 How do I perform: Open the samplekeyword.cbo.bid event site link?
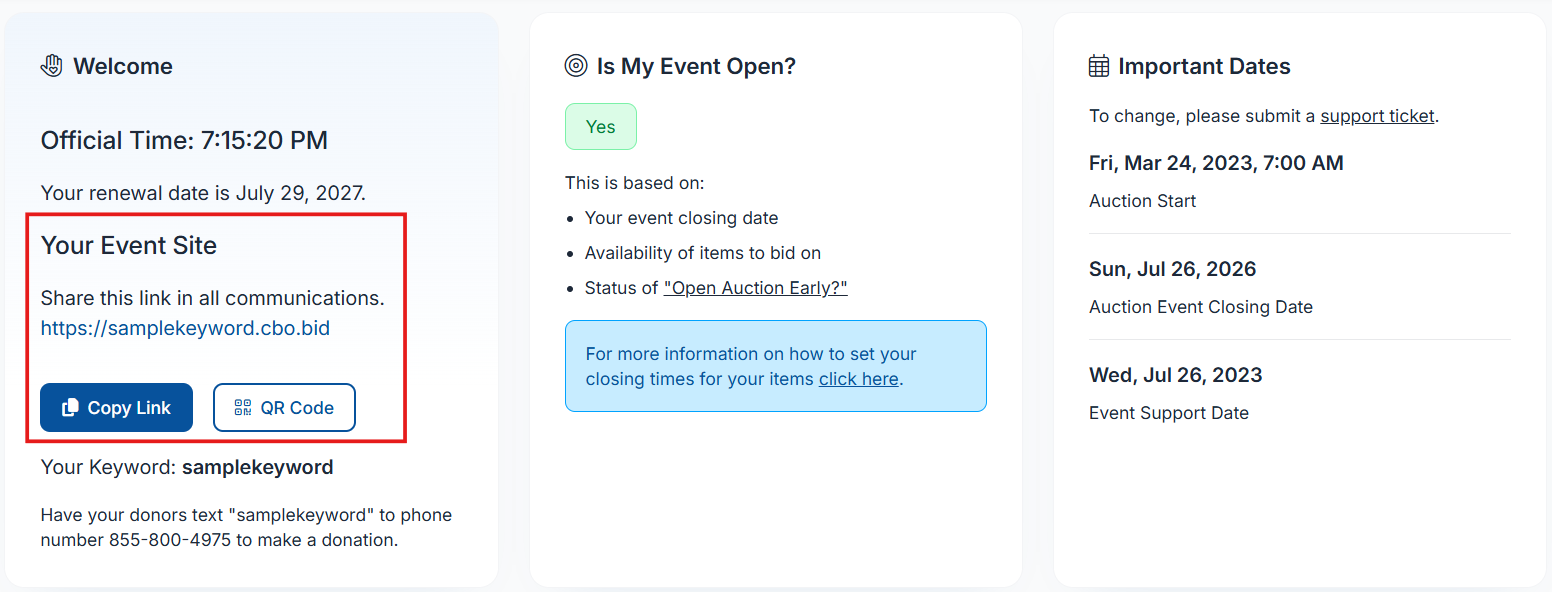185,328
